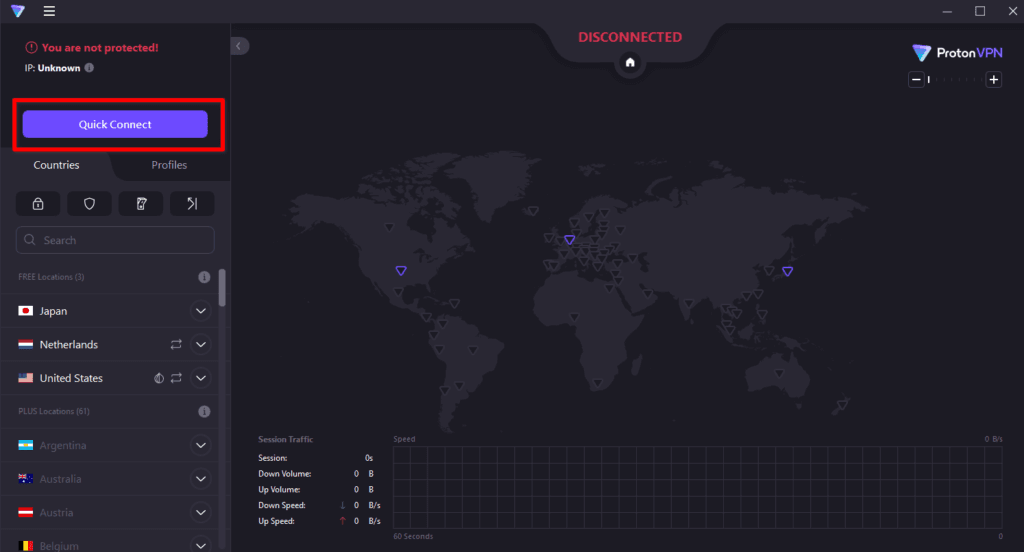This screenshot has width=1024, height=552.
Task: Click the DISCONNECTED status text
Action: (630, 37)
